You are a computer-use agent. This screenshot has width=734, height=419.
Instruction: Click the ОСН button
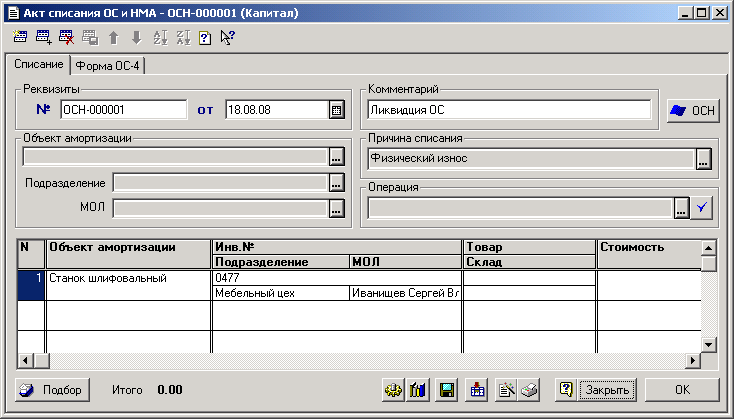[x=692, y=110]
